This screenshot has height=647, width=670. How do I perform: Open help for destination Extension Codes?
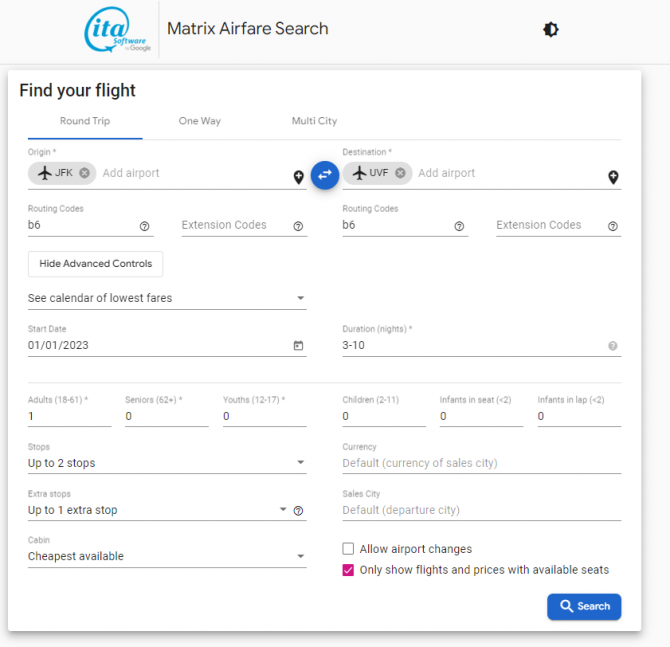pos(613,226)
